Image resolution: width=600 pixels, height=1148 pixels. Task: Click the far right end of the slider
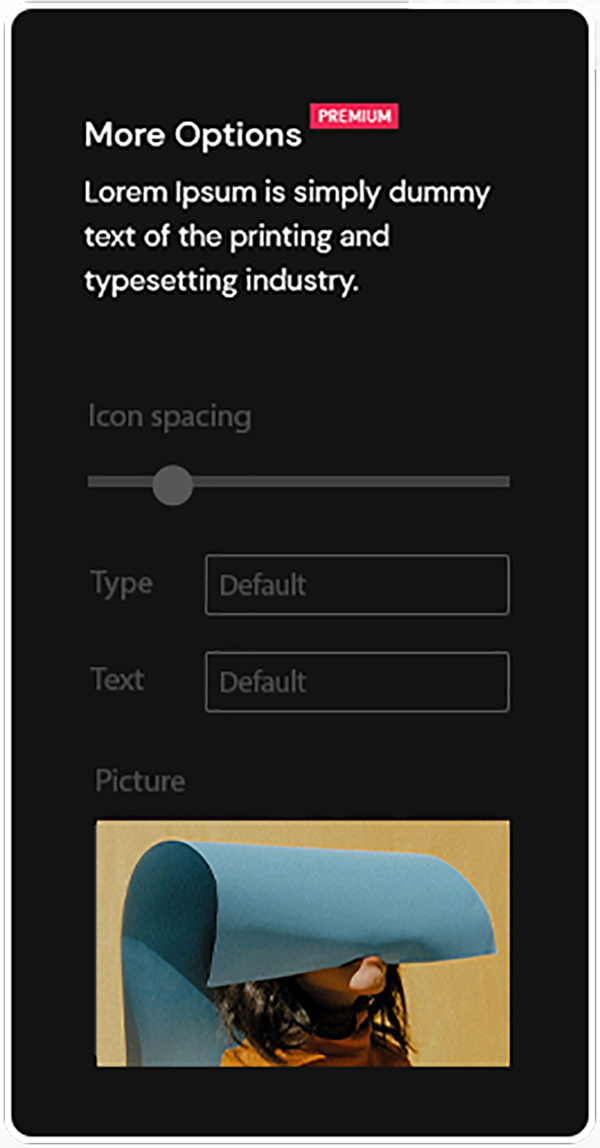pos(506,482)
